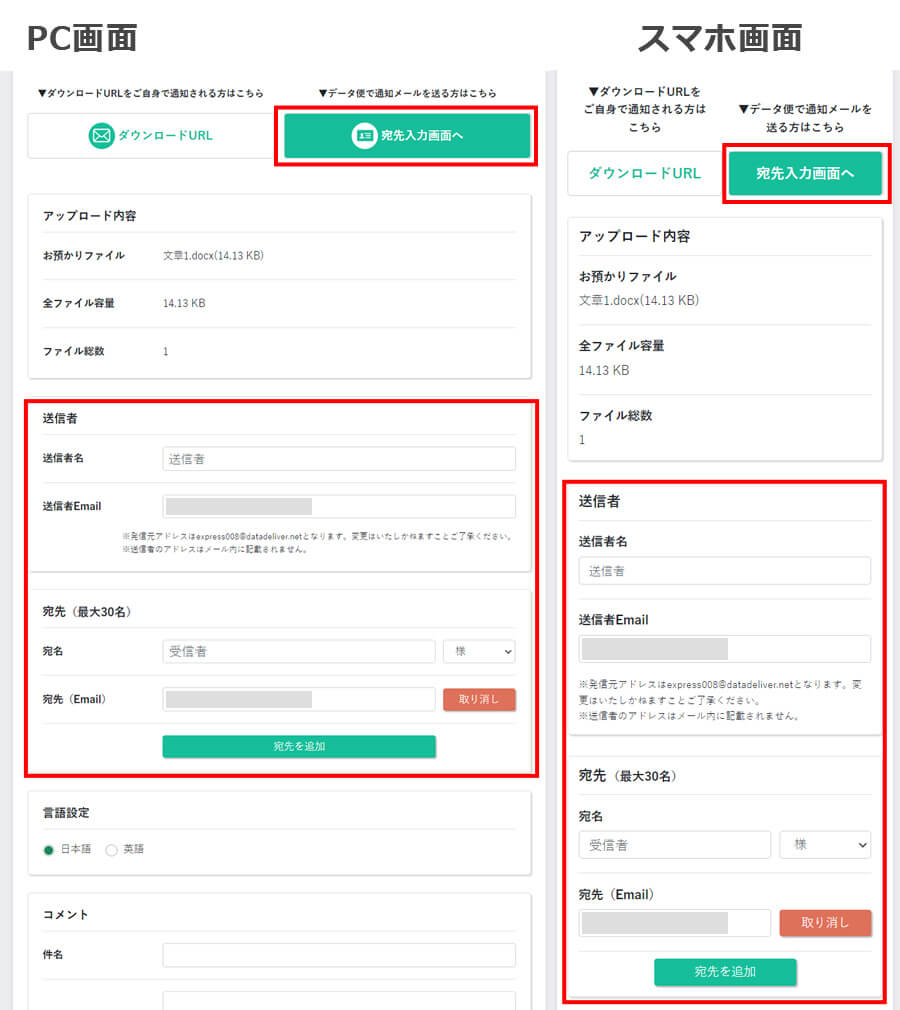The height and width of the screenshot is (1010, 900).
Task: Click the ファイル総数 label in smartphone view
Action: click(615, 415)
